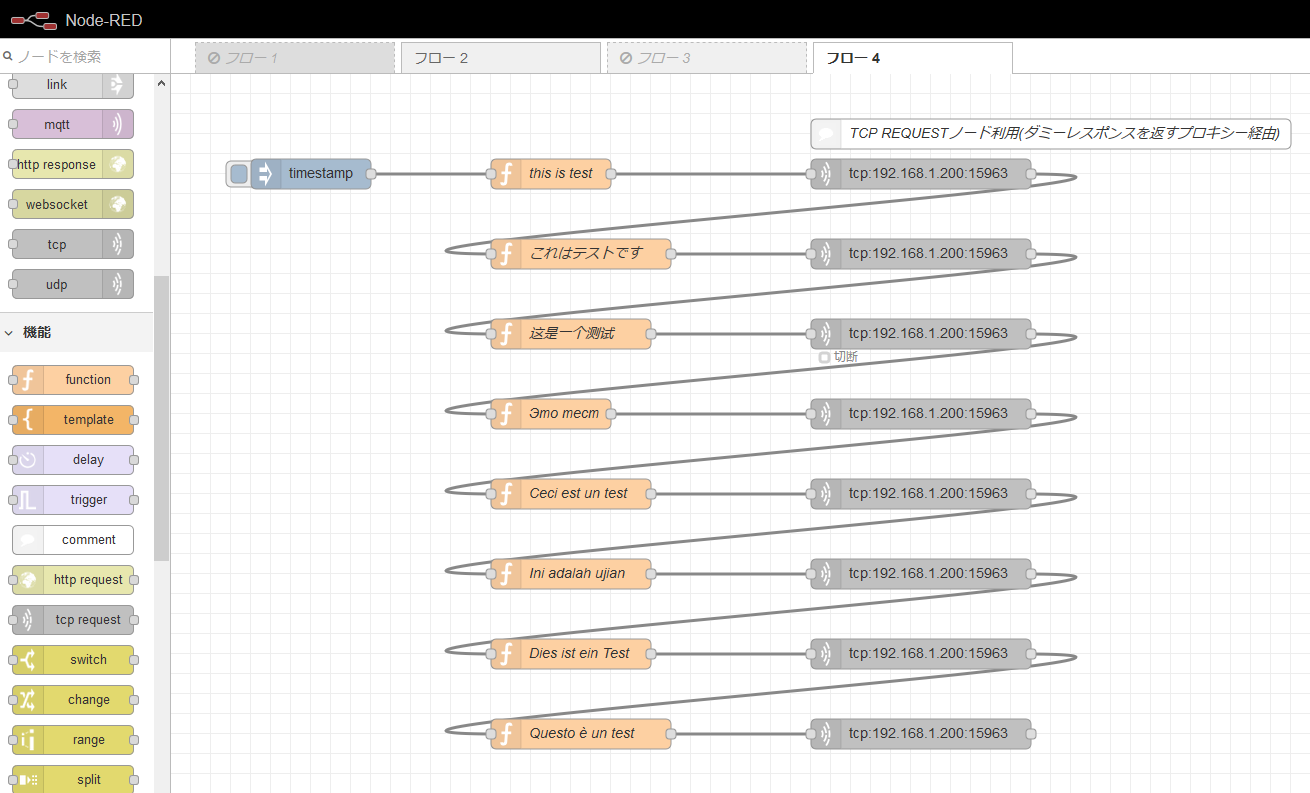Switch to the フロー 2 tab

point(501,58)
